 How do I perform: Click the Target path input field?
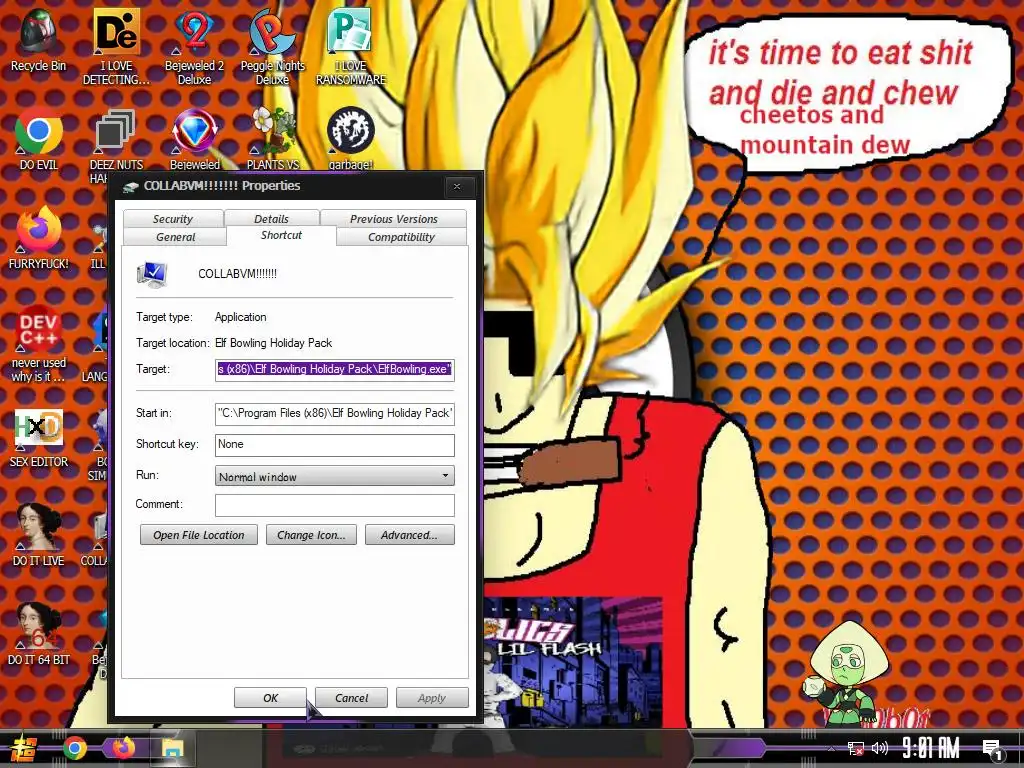point(334,369)
